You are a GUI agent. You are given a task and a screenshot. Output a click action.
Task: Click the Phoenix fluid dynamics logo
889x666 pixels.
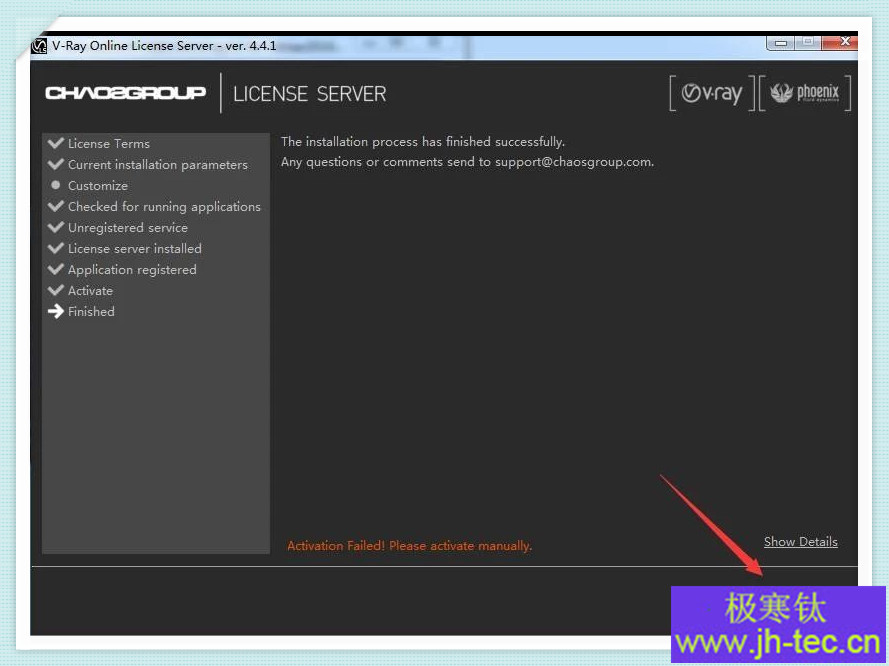[805, 94]
